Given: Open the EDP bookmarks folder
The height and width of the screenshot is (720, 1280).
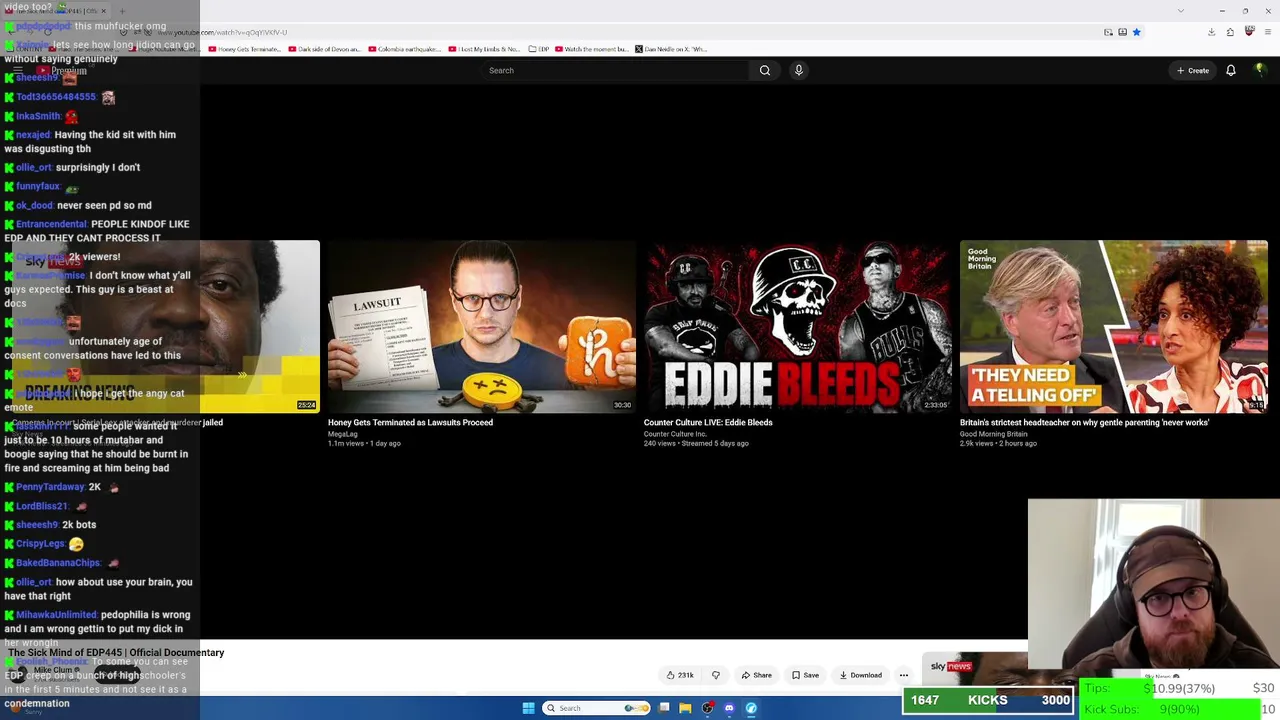Looking at the screenshot, I should (539, 49).
